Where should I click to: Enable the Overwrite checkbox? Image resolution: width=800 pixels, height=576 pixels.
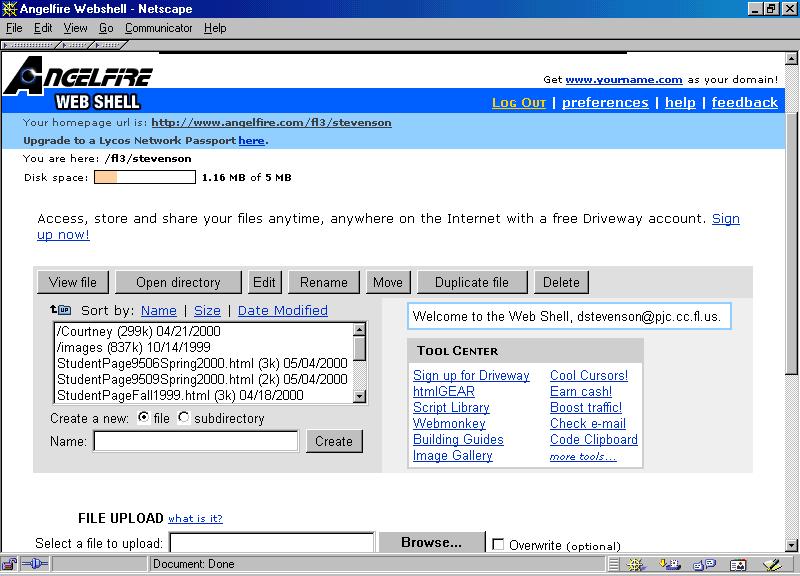pos(498,545)
